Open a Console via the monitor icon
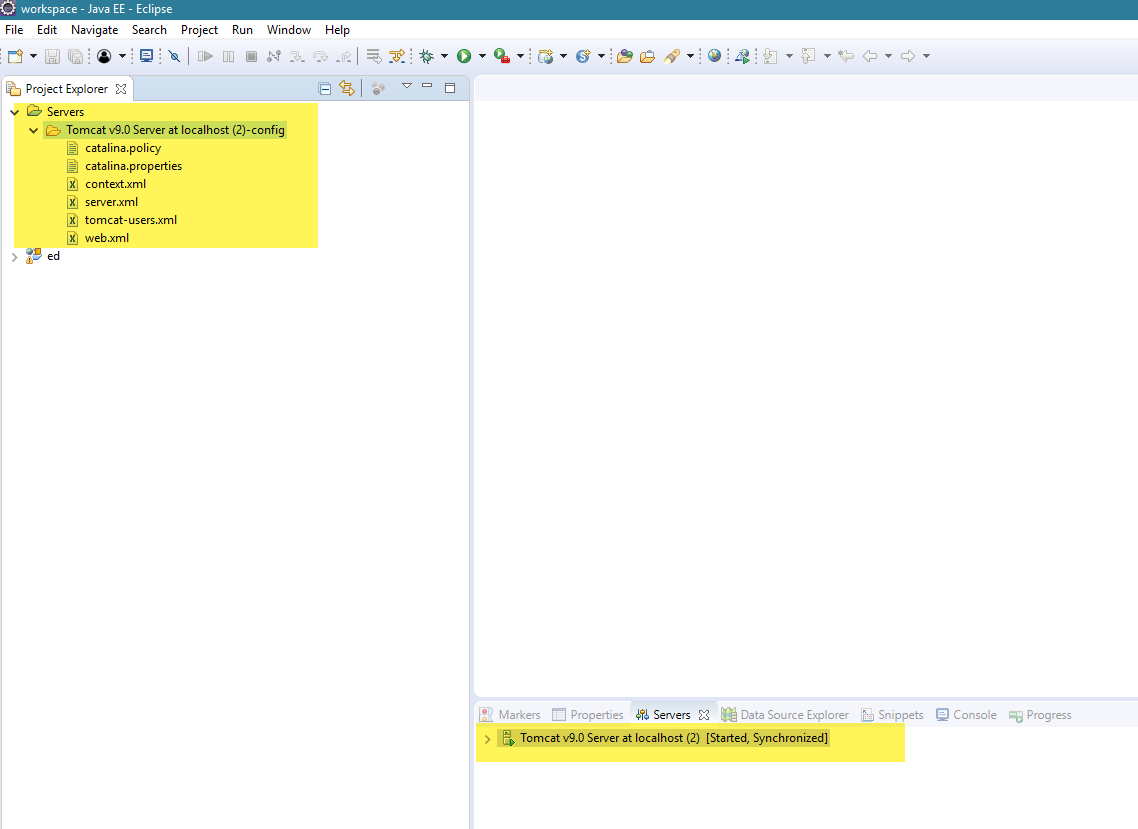Screen dimensions: 1138x829 pyautogui.click(x=147, y=56)
